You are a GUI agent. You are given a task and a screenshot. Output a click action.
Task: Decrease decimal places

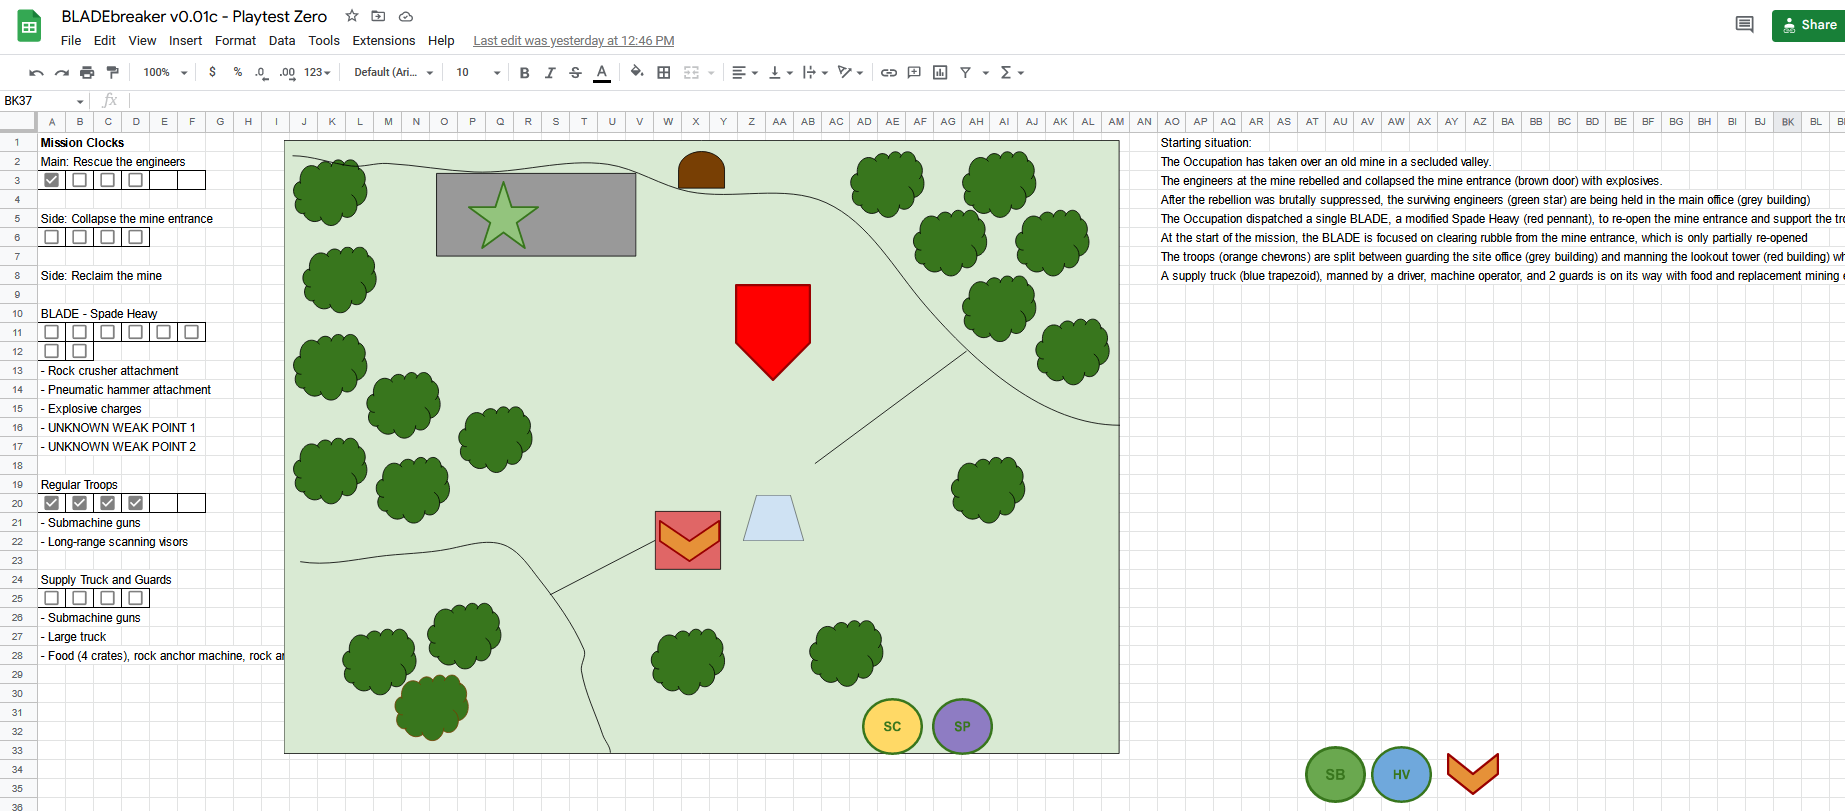tap(261, 72)
